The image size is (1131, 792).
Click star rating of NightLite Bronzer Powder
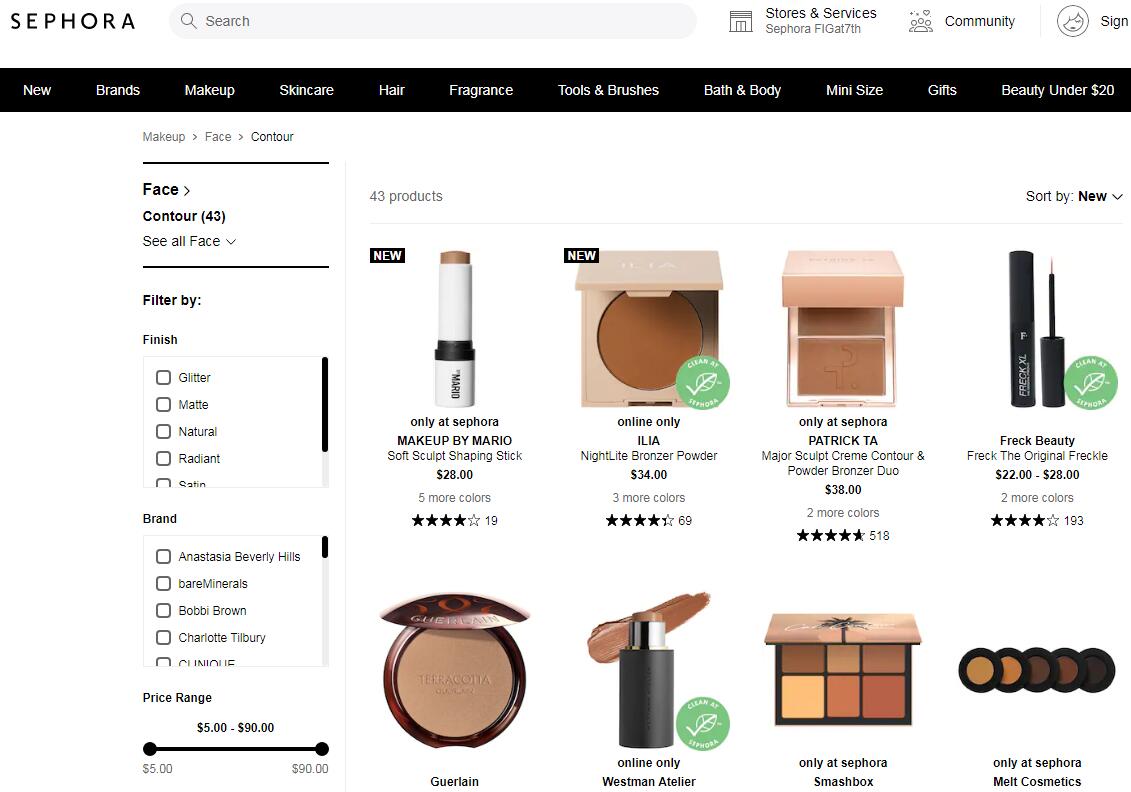pos(640,520)
